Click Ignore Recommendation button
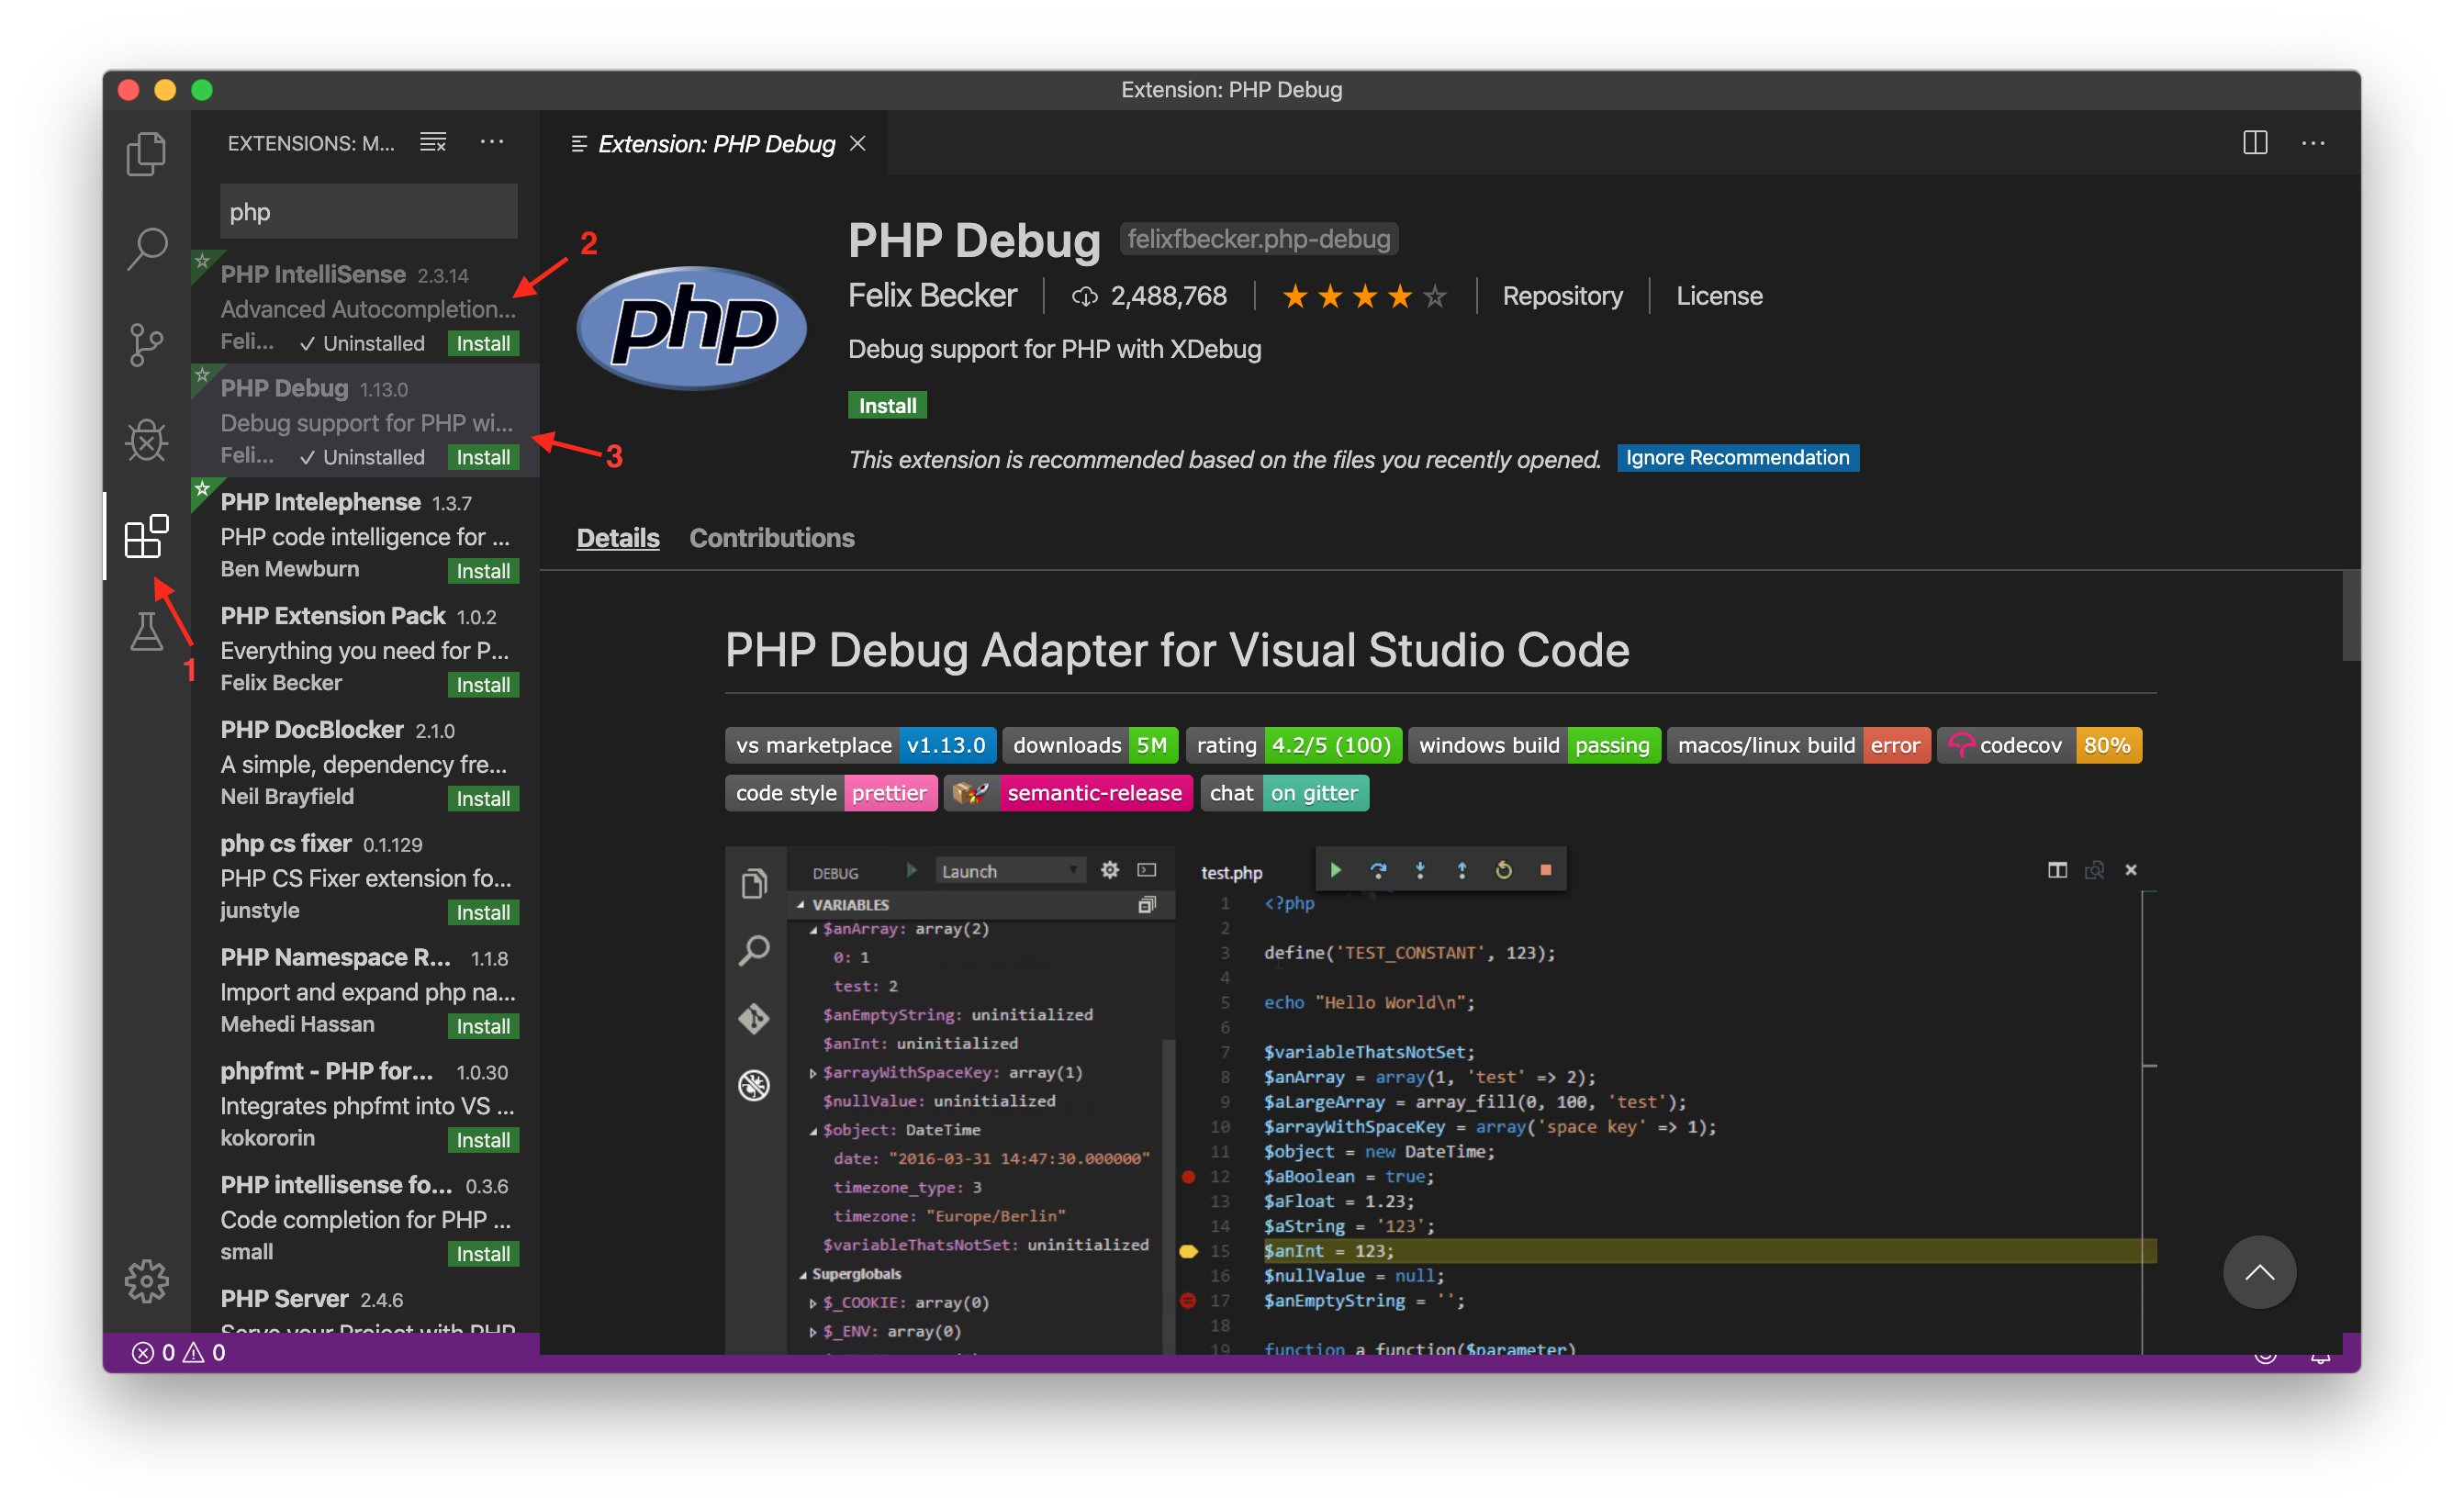Viewport: 2464px width, 1509px height. coord(1737,458)
